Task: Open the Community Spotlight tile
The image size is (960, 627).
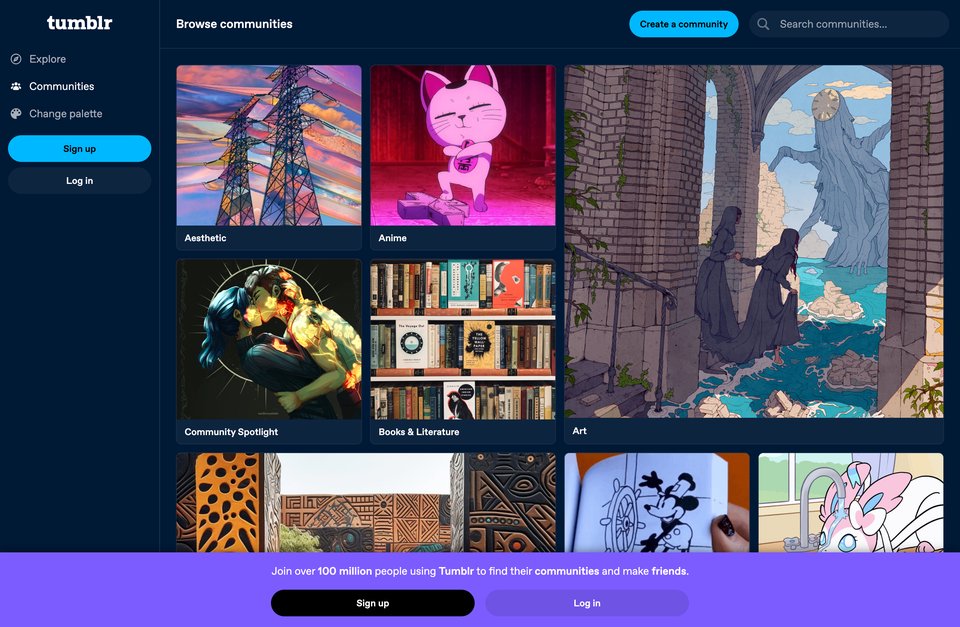Action: [x=269, y=351]
